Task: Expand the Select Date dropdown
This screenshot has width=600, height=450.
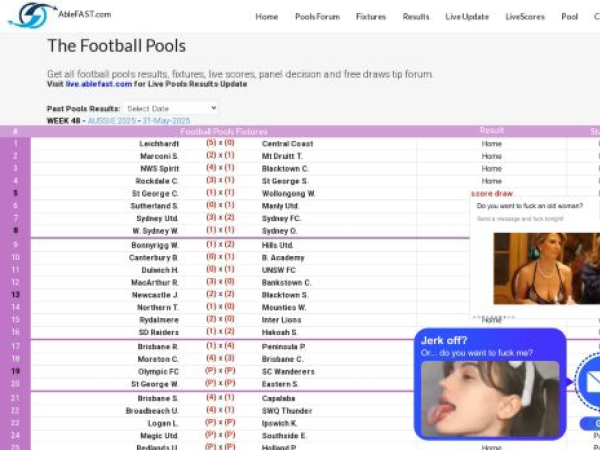Action: coord(171,108)
